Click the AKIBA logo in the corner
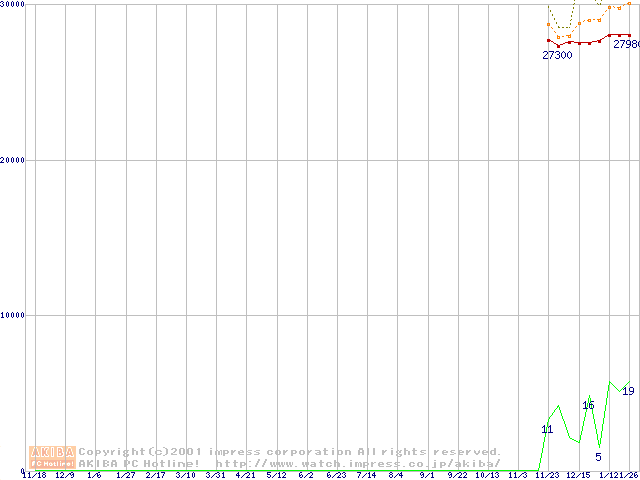The width and height of the screenshot is (640, 480). pos(52,457)
